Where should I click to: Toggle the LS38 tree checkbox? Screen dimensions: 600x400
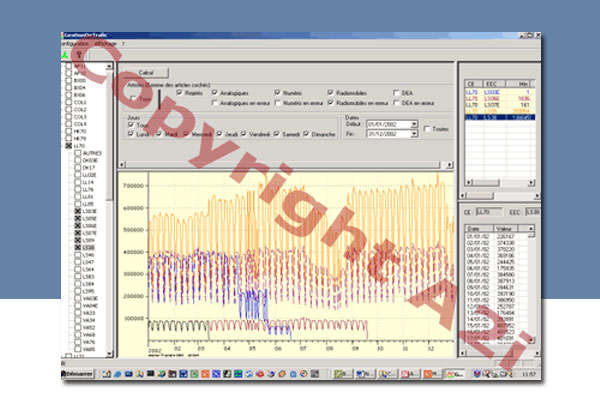point(77,247)
